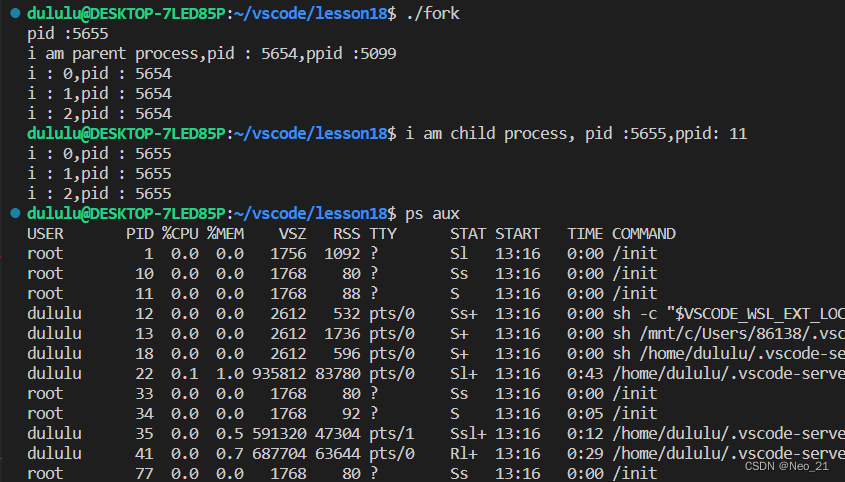
Task: Click PID "77" in the last root row
Action: [144, 473]
